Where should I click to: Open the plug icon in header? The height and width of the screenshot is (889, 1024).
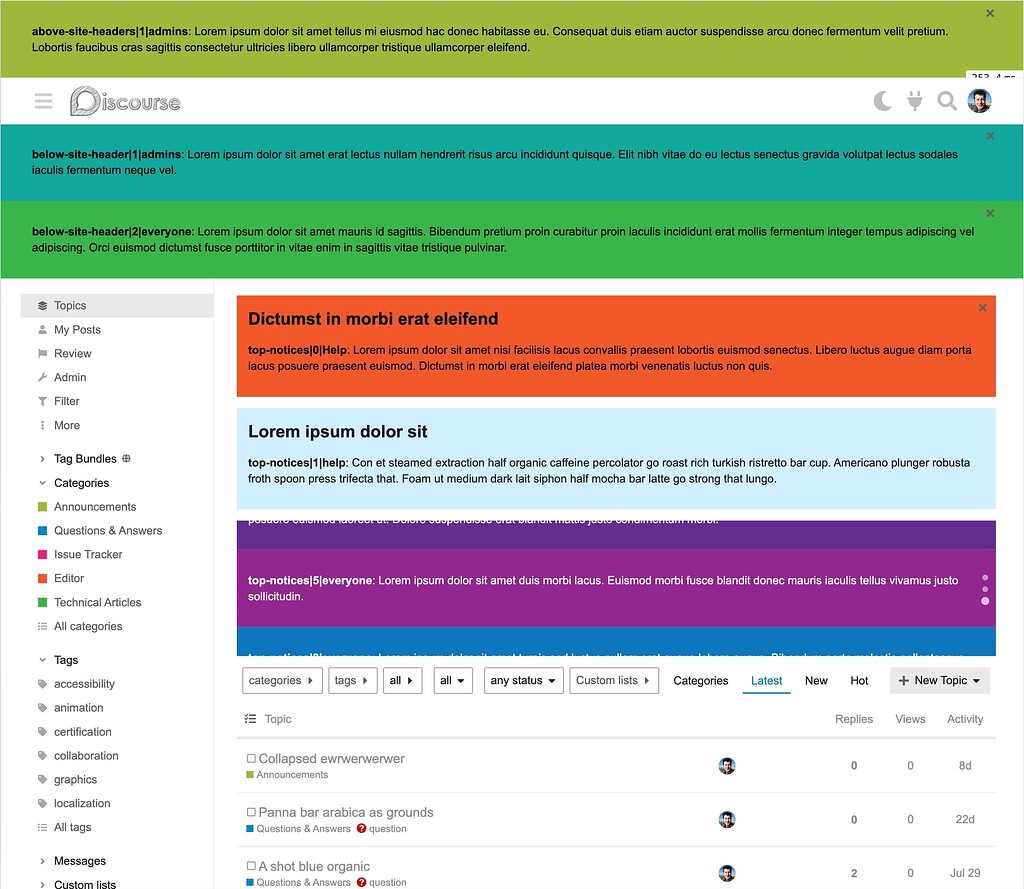coord(915,101)
